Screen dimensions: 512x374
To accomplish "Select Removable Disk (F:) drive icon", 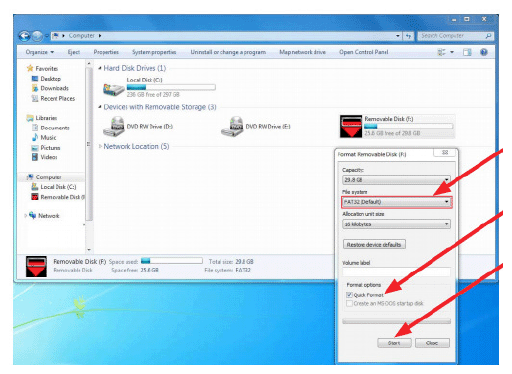I will [351, 127].
